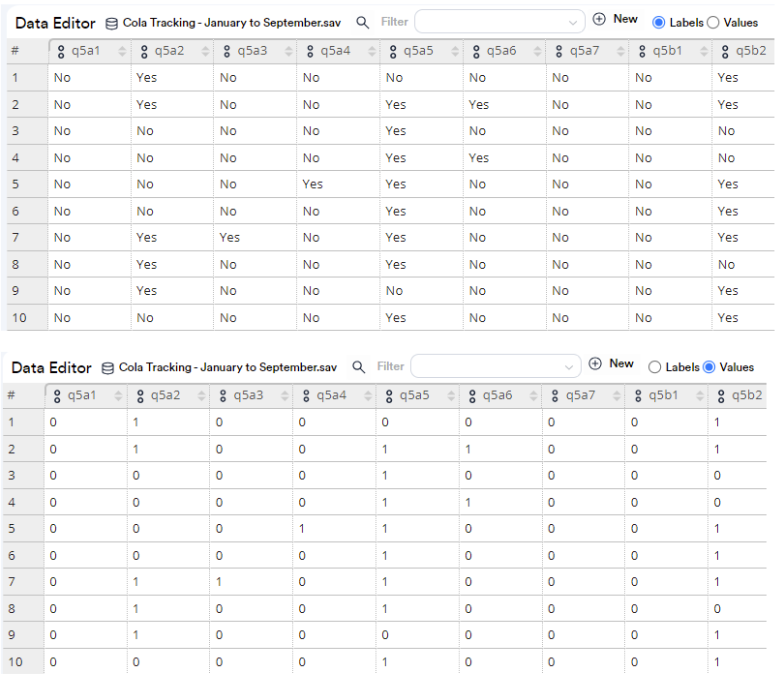Click the top file name Cola Tracking - January to September.sav

coord(232,23)
